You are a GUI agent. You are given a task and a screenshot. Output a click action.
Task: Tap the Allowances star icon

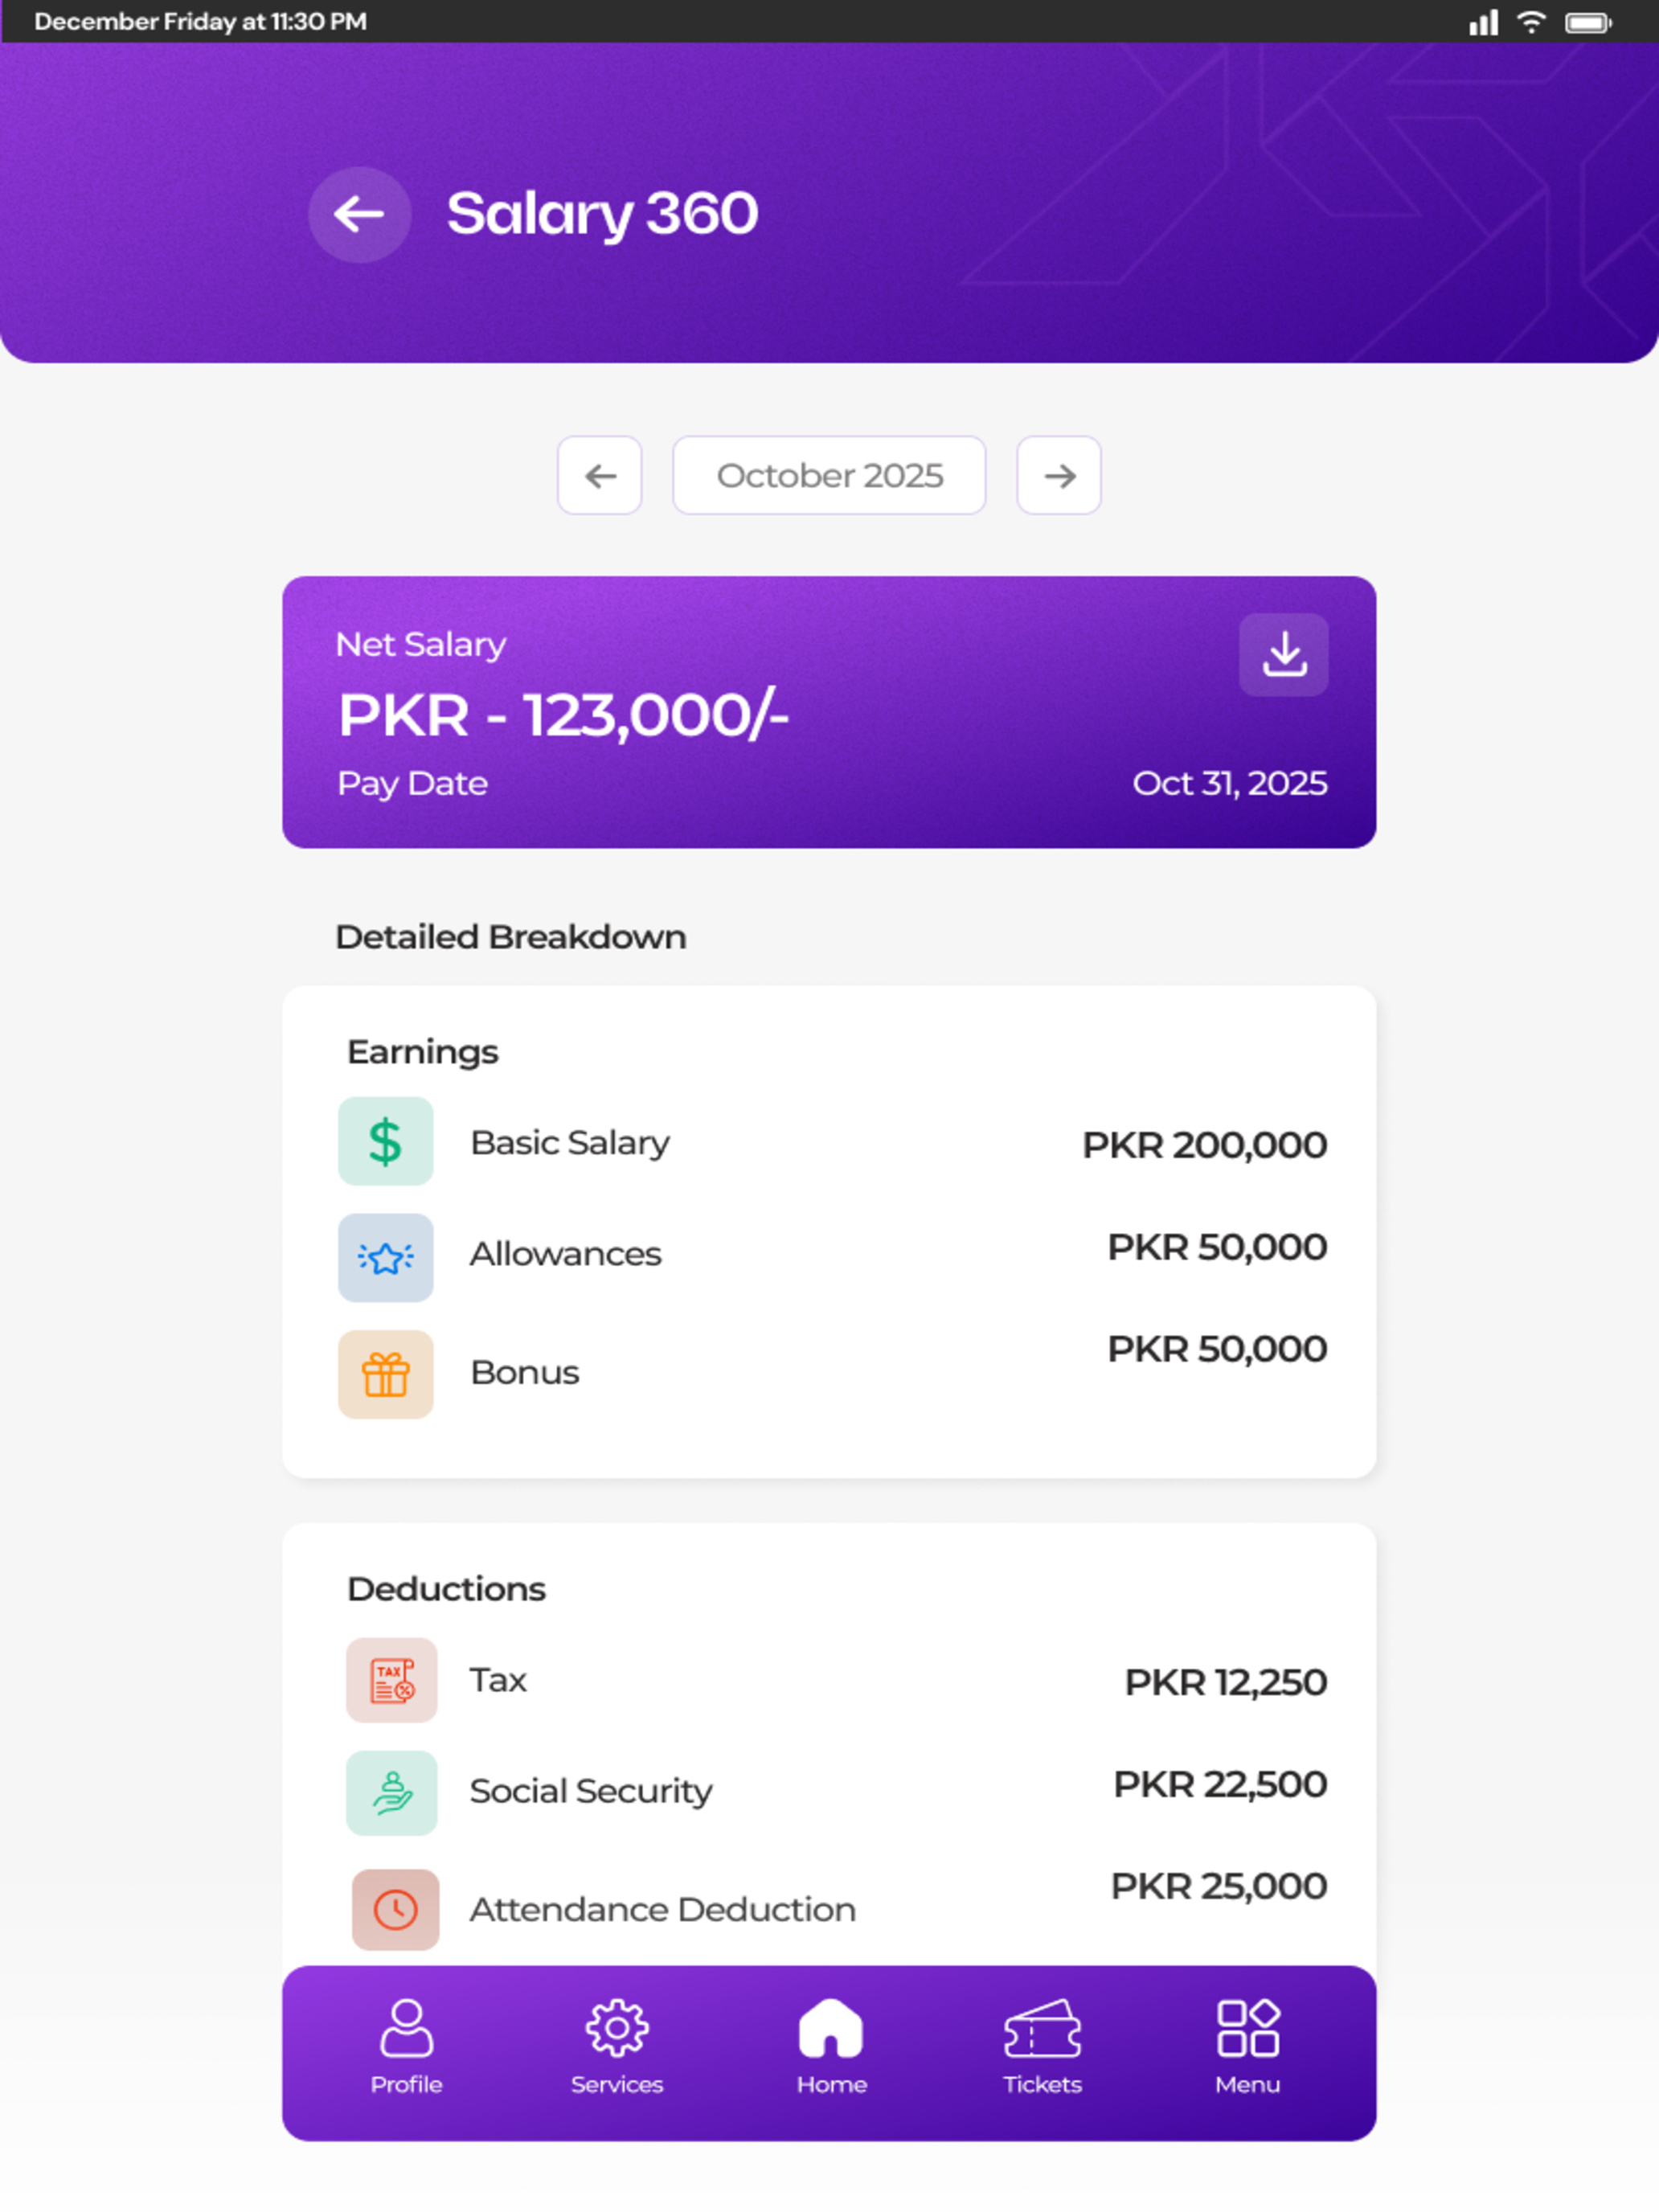[x=385, y=1257]
